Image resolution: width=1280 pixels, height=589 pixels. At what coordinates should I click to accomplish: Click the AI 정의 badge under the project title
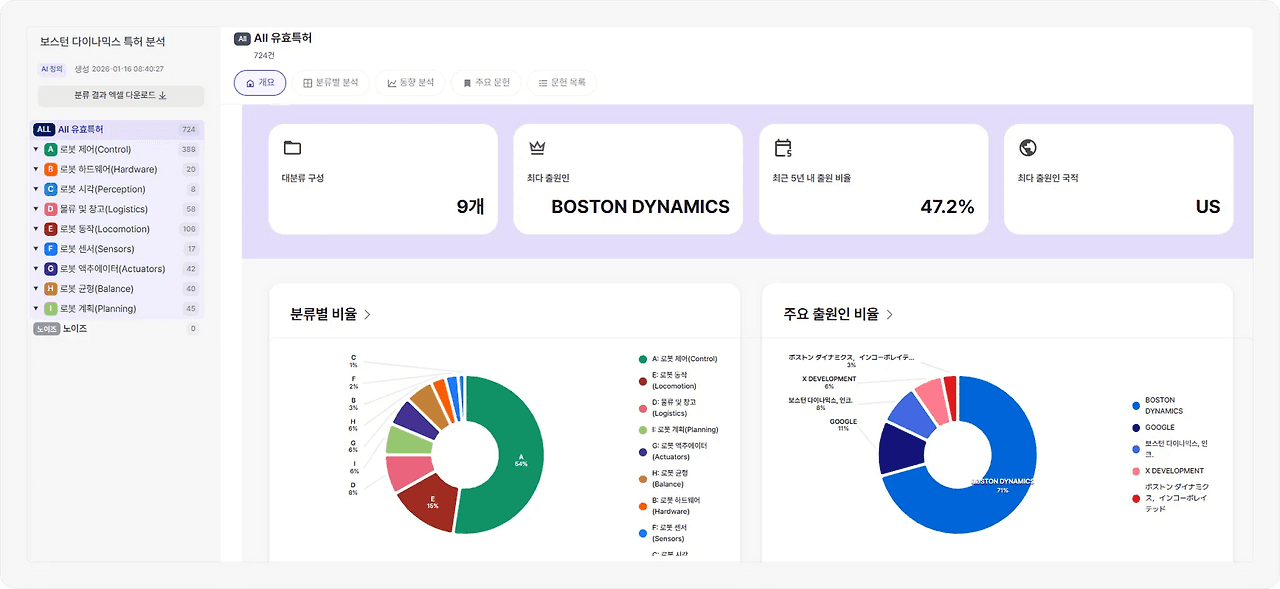coord(51,69)
